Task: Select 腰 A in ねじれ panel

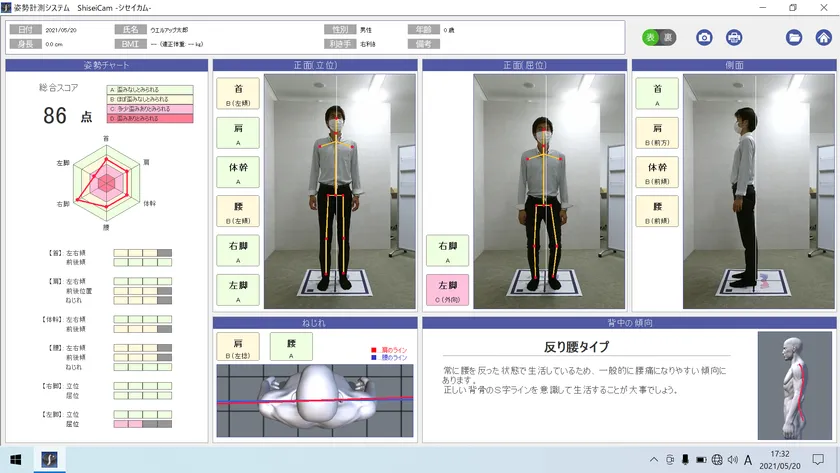Action: point(291,347)
